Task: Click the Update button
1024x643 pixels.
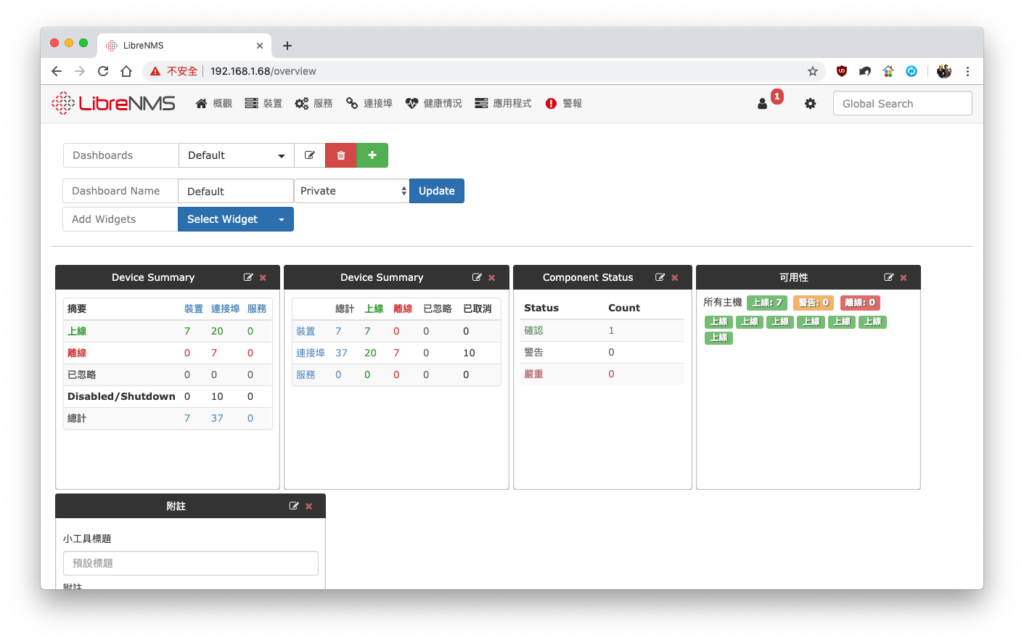Action: pyautogui.click(x=437, y=191)
